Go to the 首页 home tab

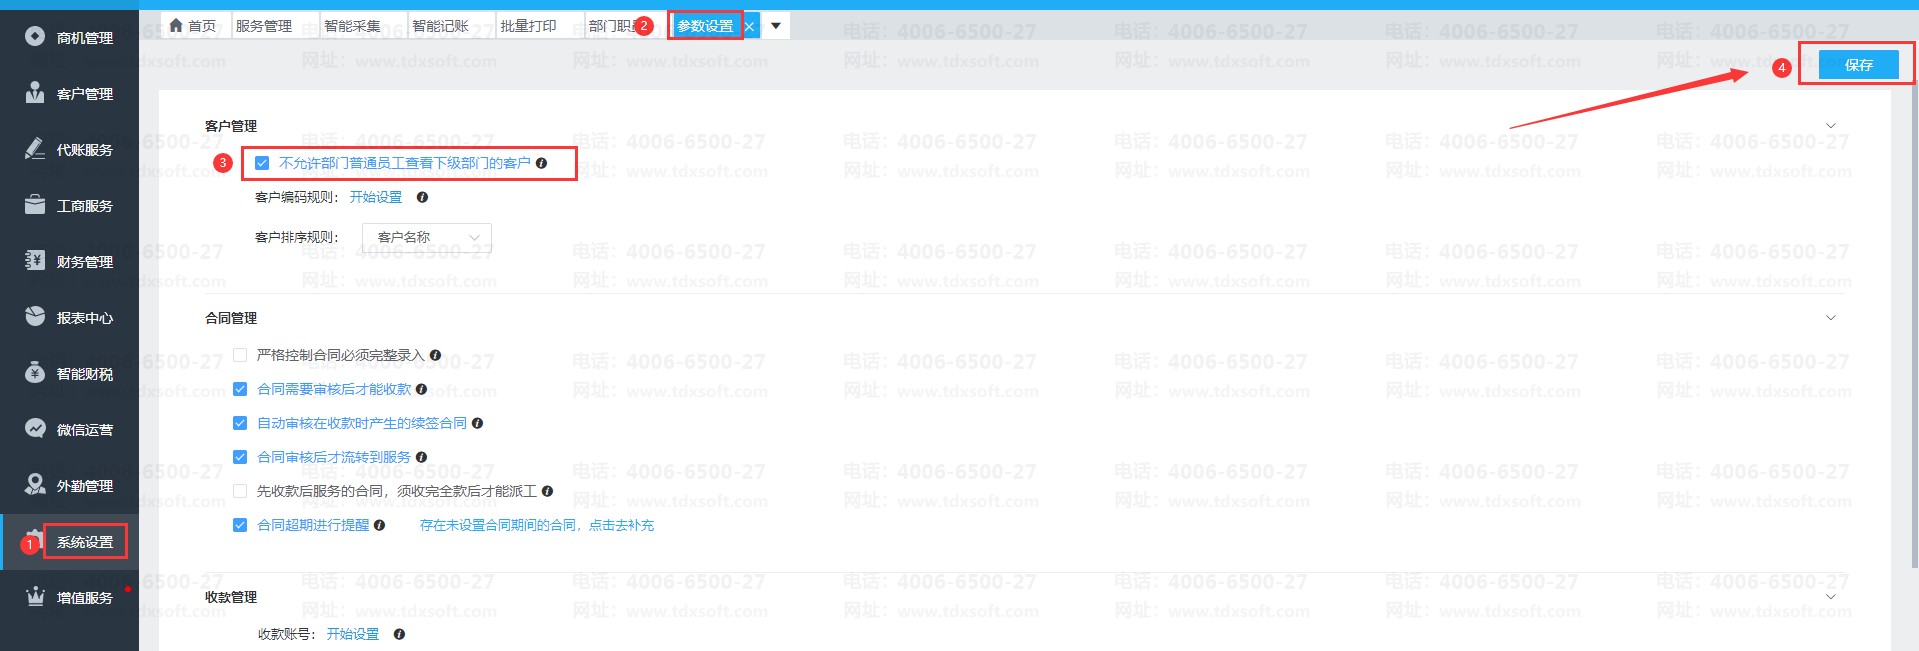pos(192,26)
